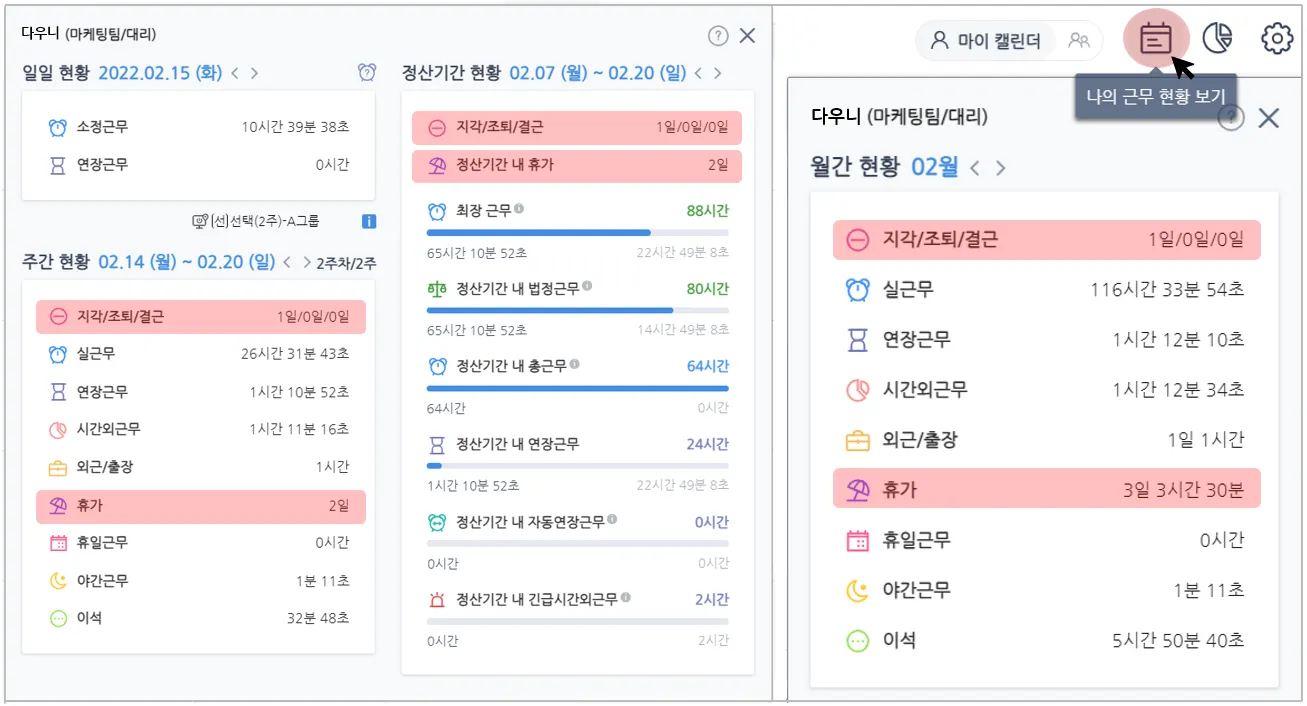This screenshot has height=706, width=1307.
Task: Go to previous day in 일일 현황
Action: tap(235, 73)
